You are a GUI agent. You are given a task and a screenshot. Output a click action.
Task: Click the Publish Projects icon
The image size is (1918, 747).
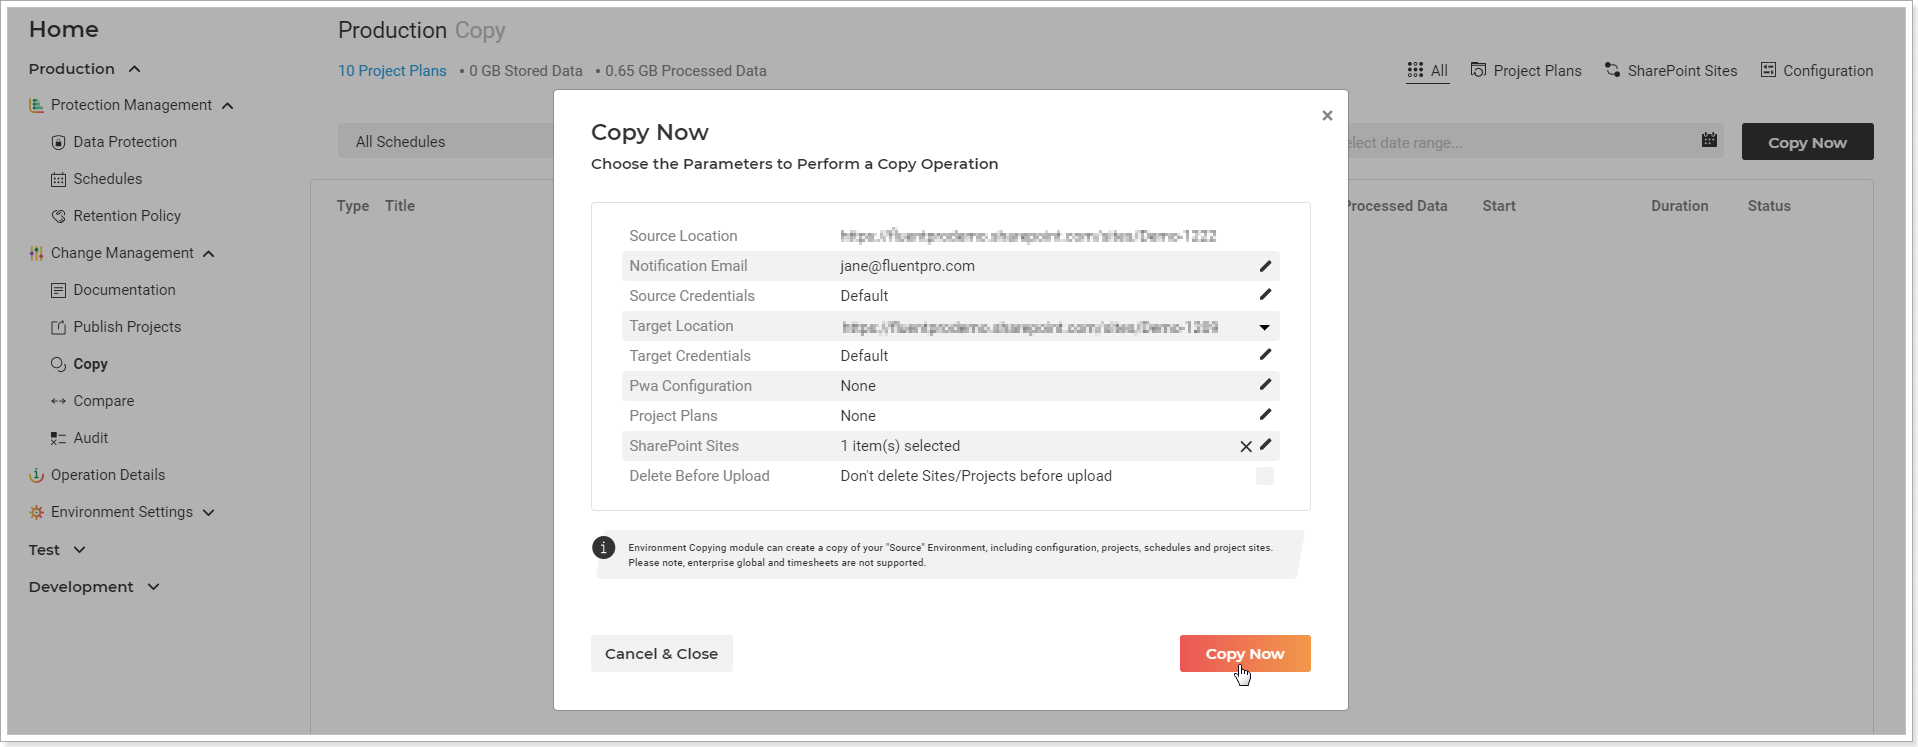tap(58, 327)
